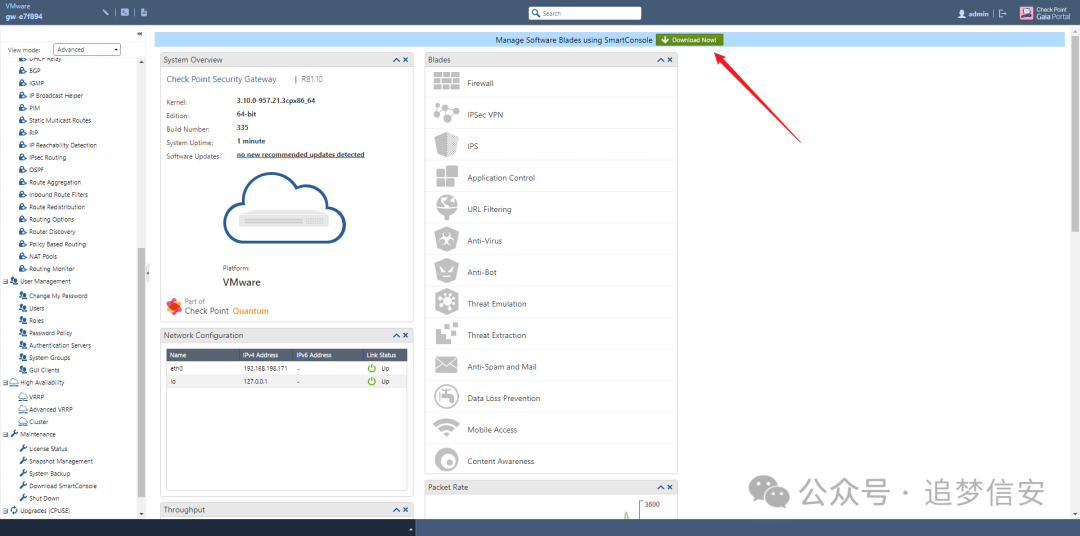
Task: Open the Users tree item
Action: [x=37, y=309]
